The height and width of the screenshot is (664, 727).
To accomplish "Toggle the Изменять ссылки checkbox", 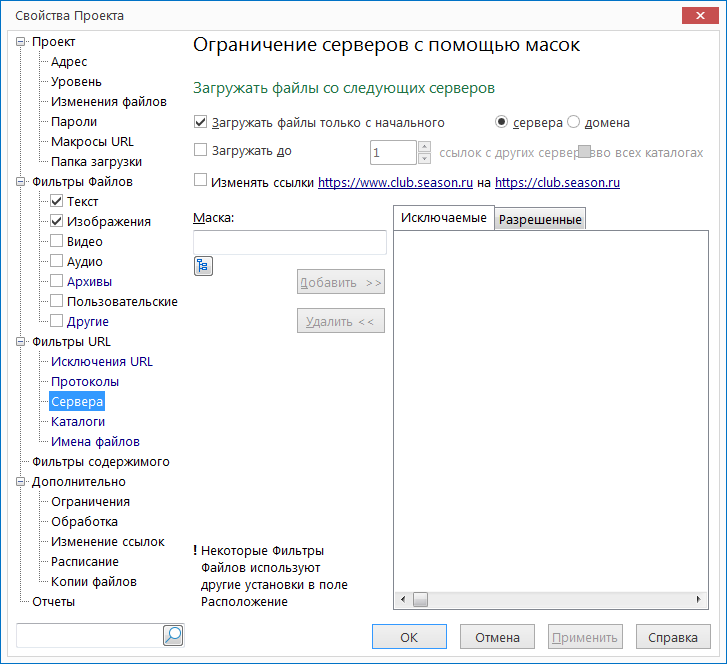I will tap(200, 180).
